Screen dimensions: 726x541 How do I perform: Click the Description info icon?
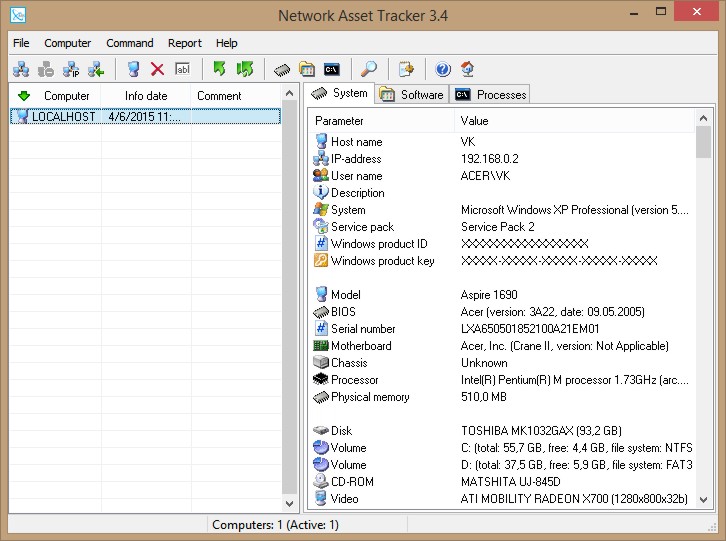click(320, 192)
